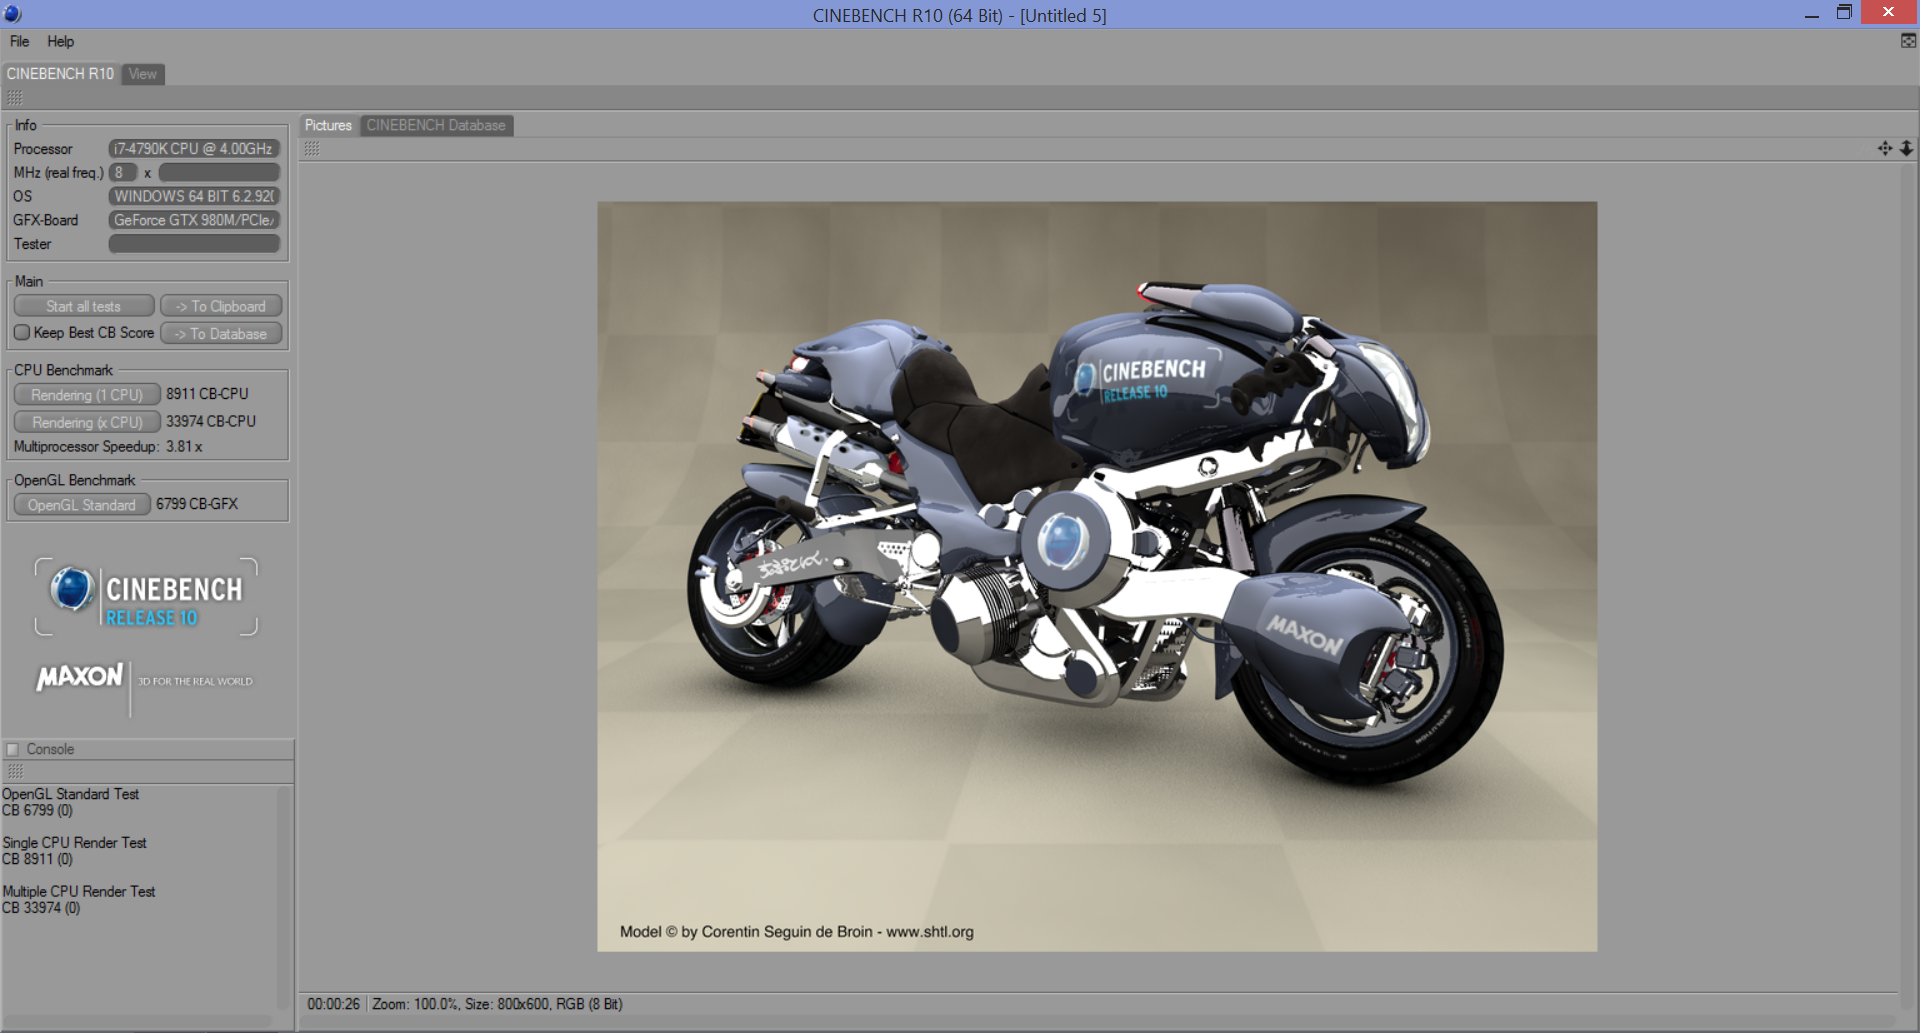Toggle the Console panel checkbox
This screenshot has width=1920, height=1033.
[13, 749]
